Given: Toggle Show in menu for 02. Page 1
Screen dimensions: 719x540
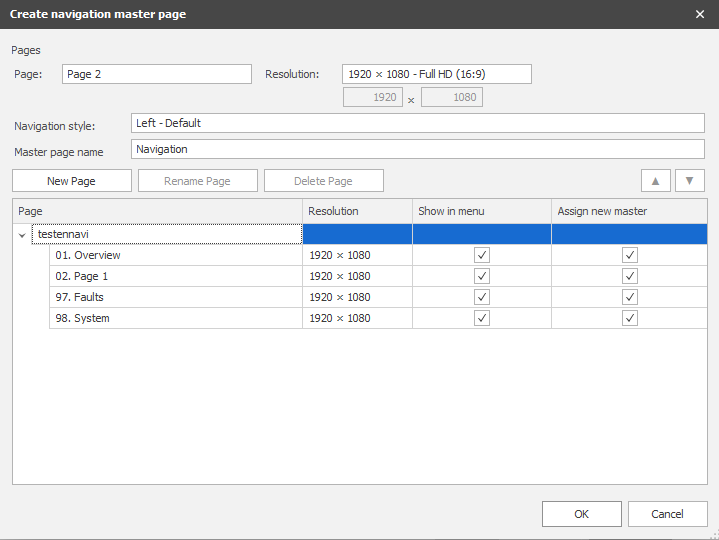Looking at the screenshot, I should [481, 276].
